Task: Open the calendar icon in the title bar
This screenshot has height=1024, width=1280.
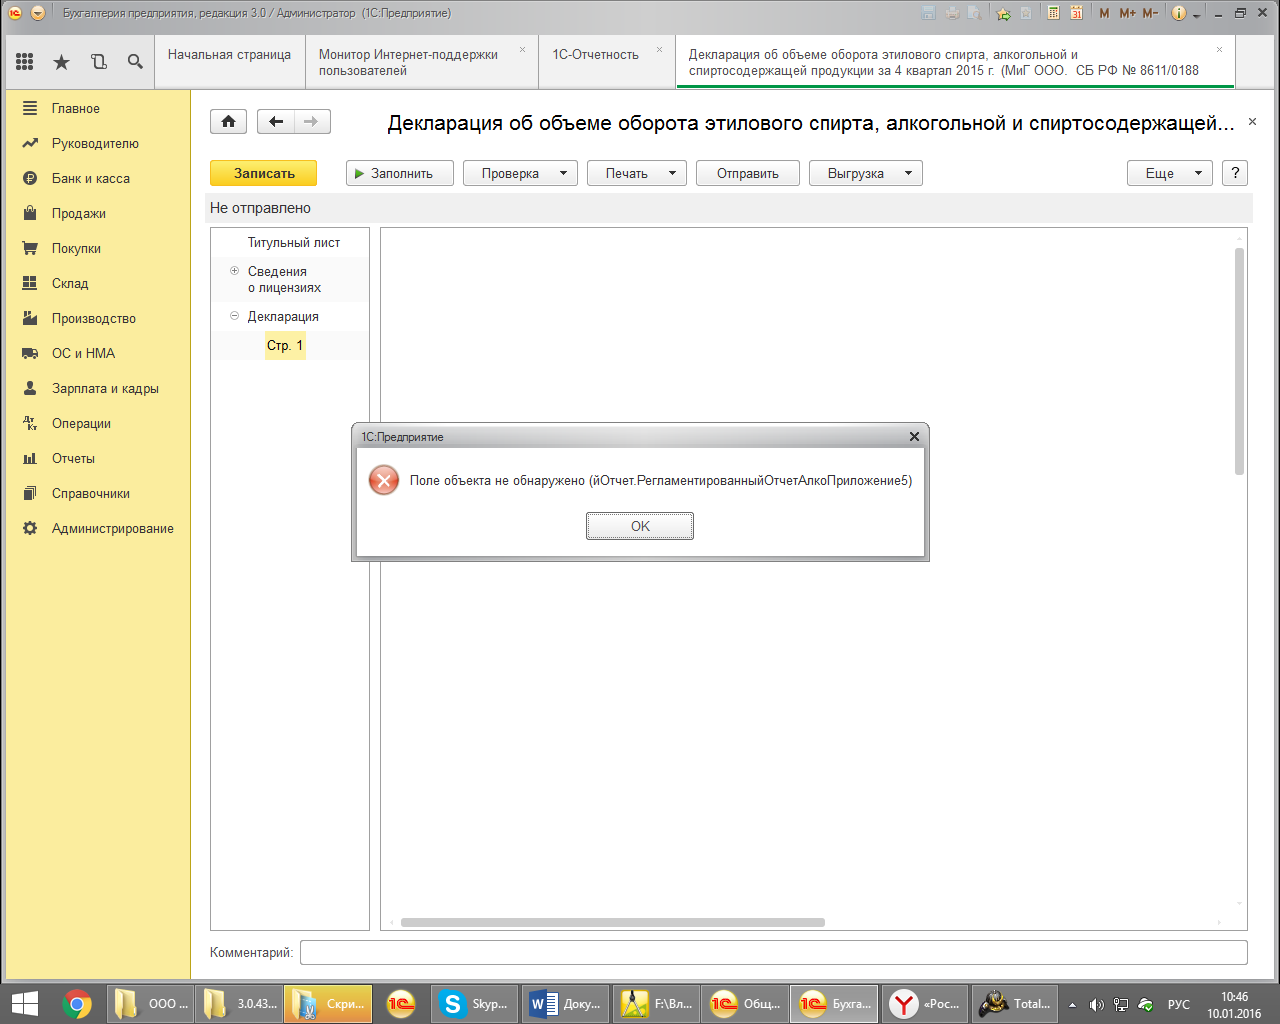Action: (1077, 13)
